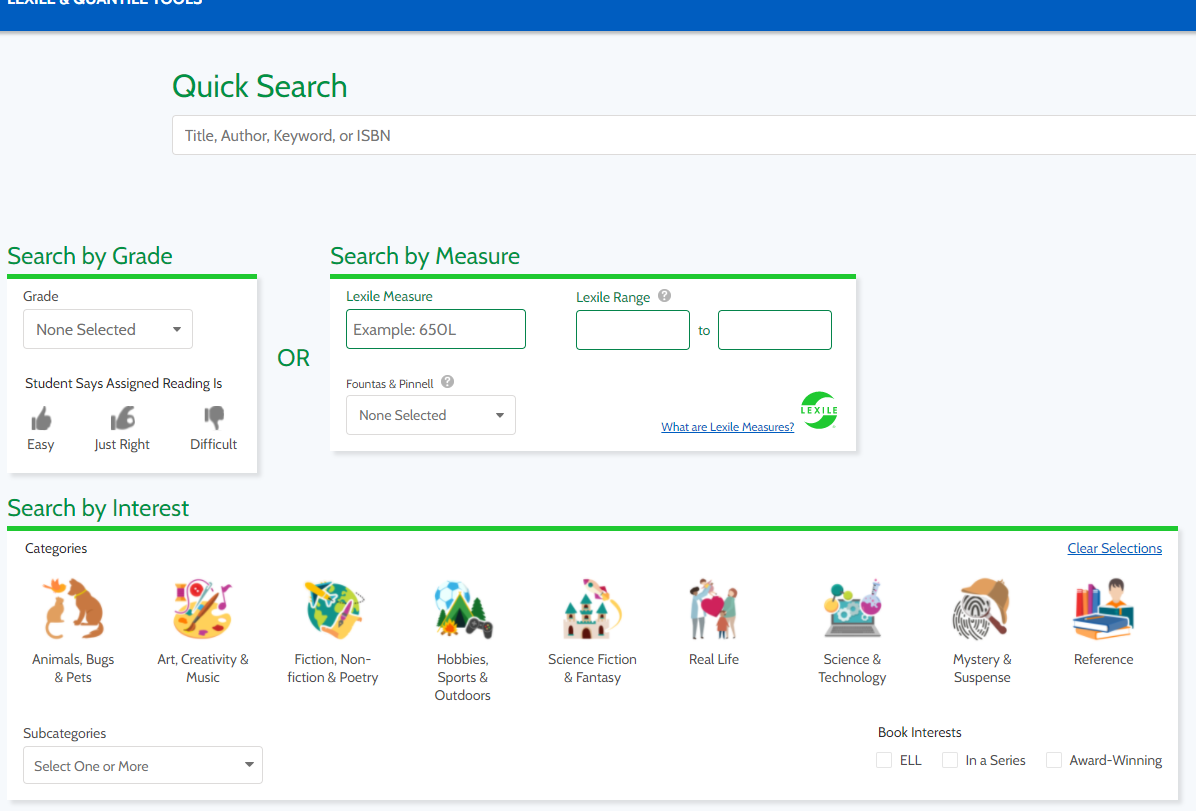Click the Search by Interest heading

tap(98, 509)
